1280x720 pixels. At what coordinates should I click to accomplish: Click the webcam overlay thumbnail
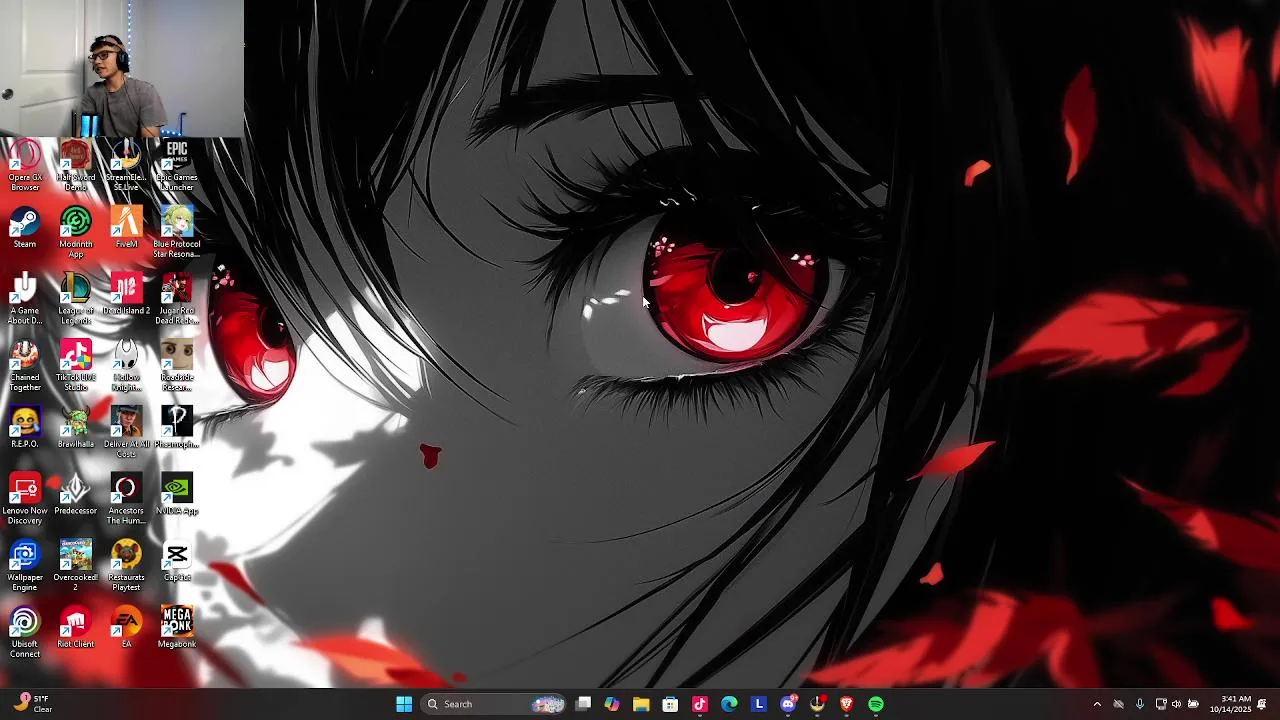tap(122, 68)
